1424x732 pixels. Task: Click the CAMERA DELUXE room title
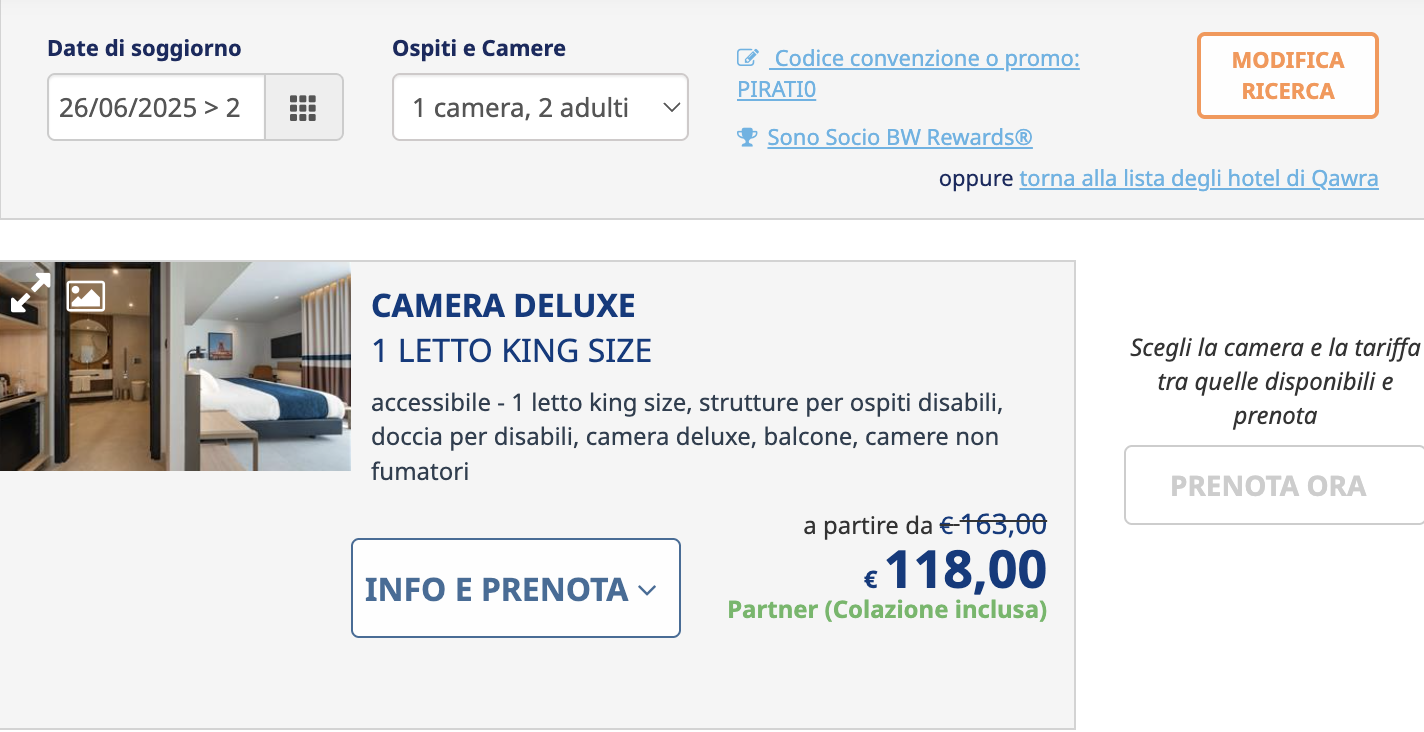click(503, 305)
